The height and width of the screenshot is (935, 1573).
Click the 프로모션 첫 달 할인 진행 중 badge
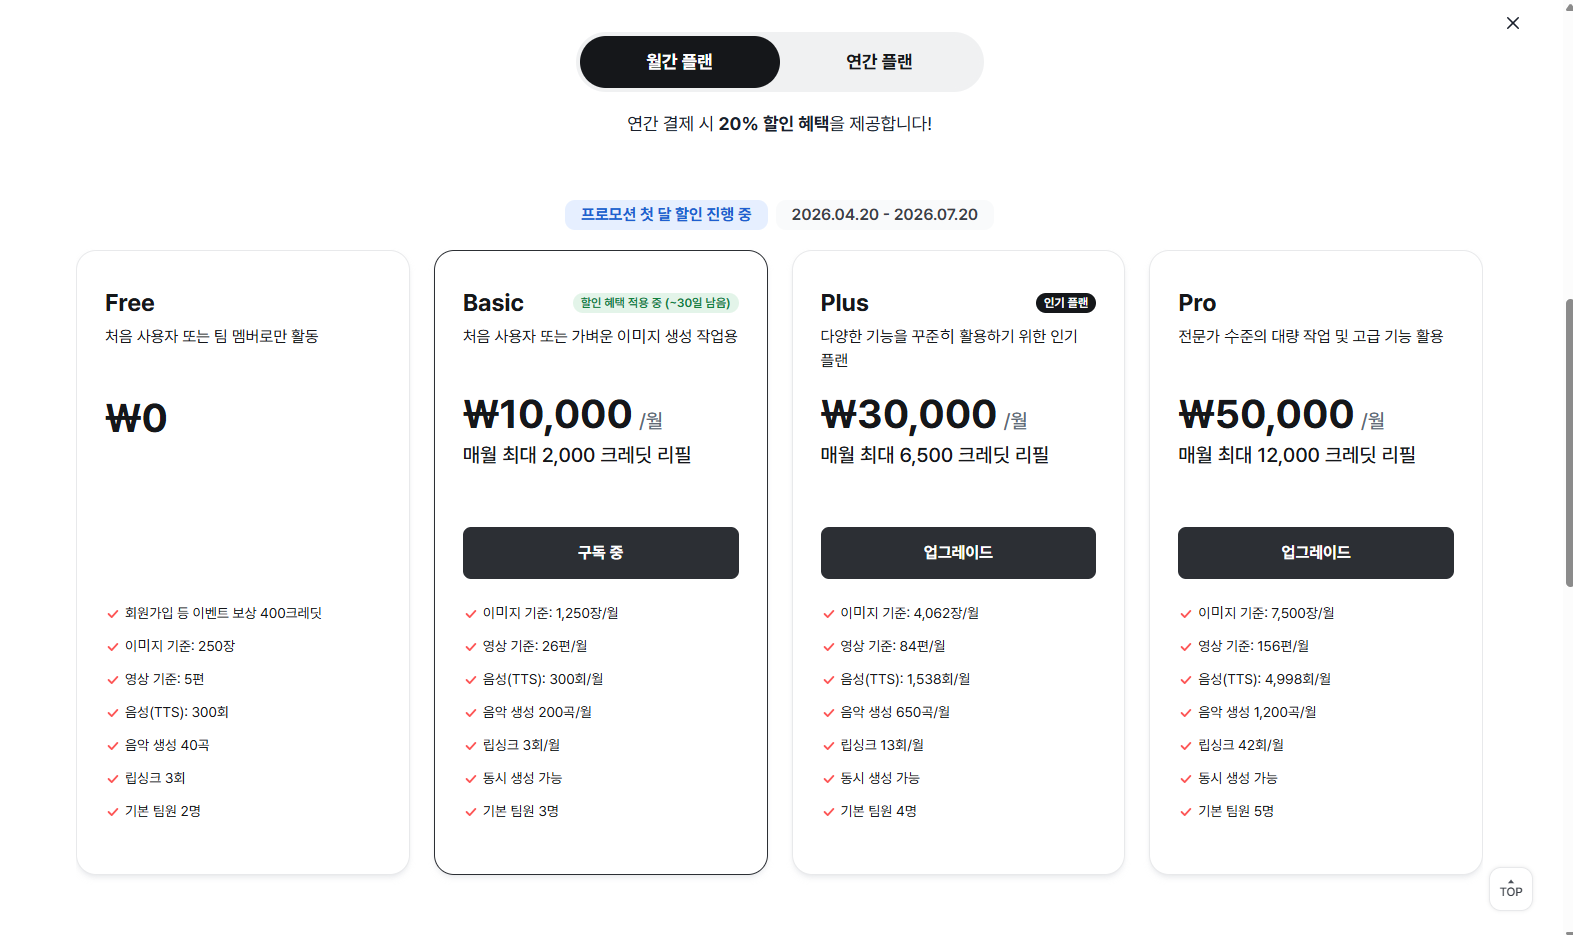pos(666,214)
